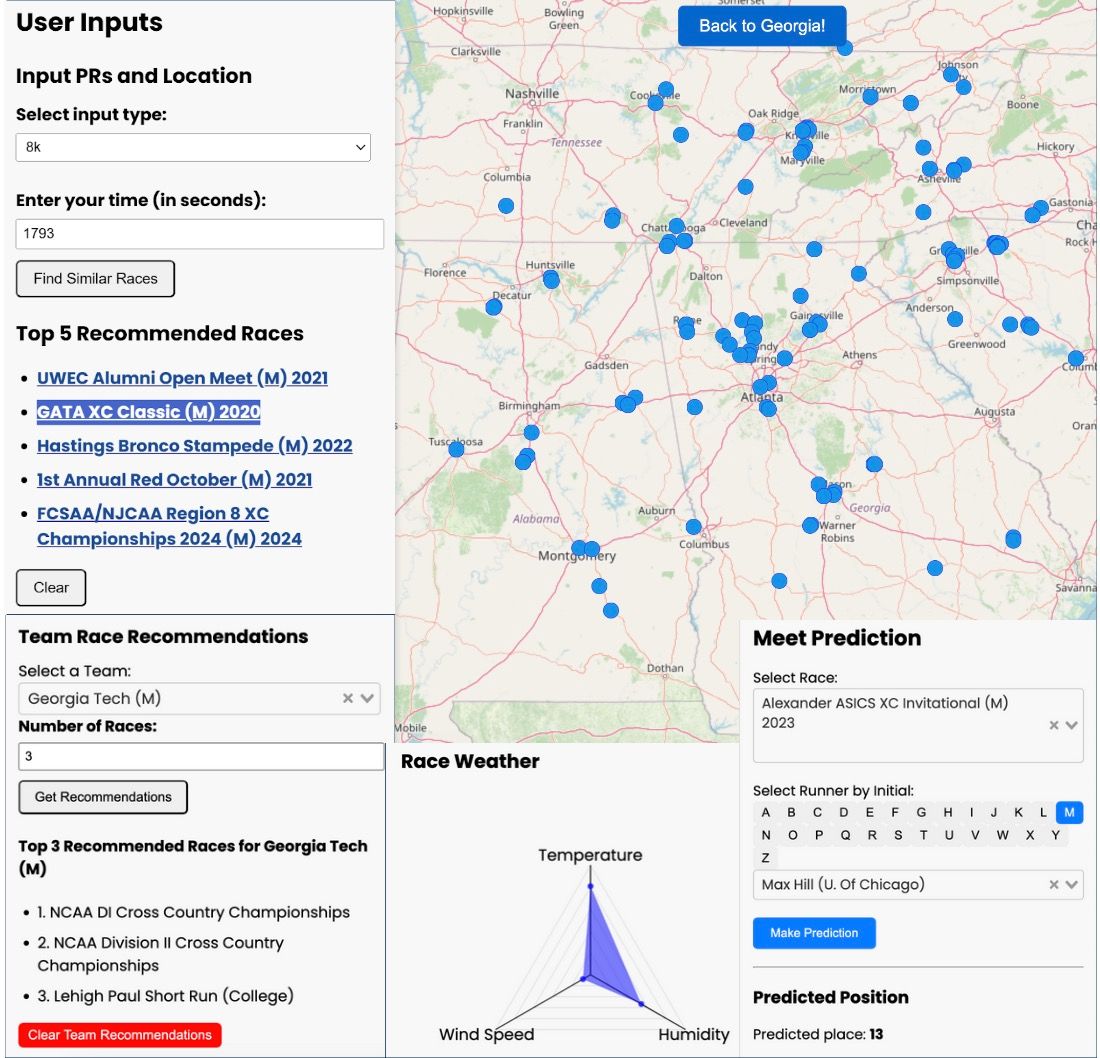
Task: Open the UWEC Alumni Open Meet (M) 2021 link
Action: pyautogui.click(x=182, y=378)
